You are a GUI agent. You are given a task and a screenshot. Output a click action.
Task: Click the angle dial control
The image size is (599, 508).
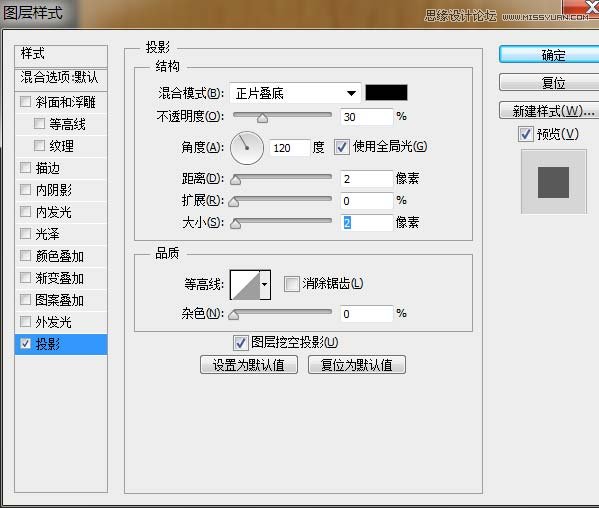(x=247, y=148)
